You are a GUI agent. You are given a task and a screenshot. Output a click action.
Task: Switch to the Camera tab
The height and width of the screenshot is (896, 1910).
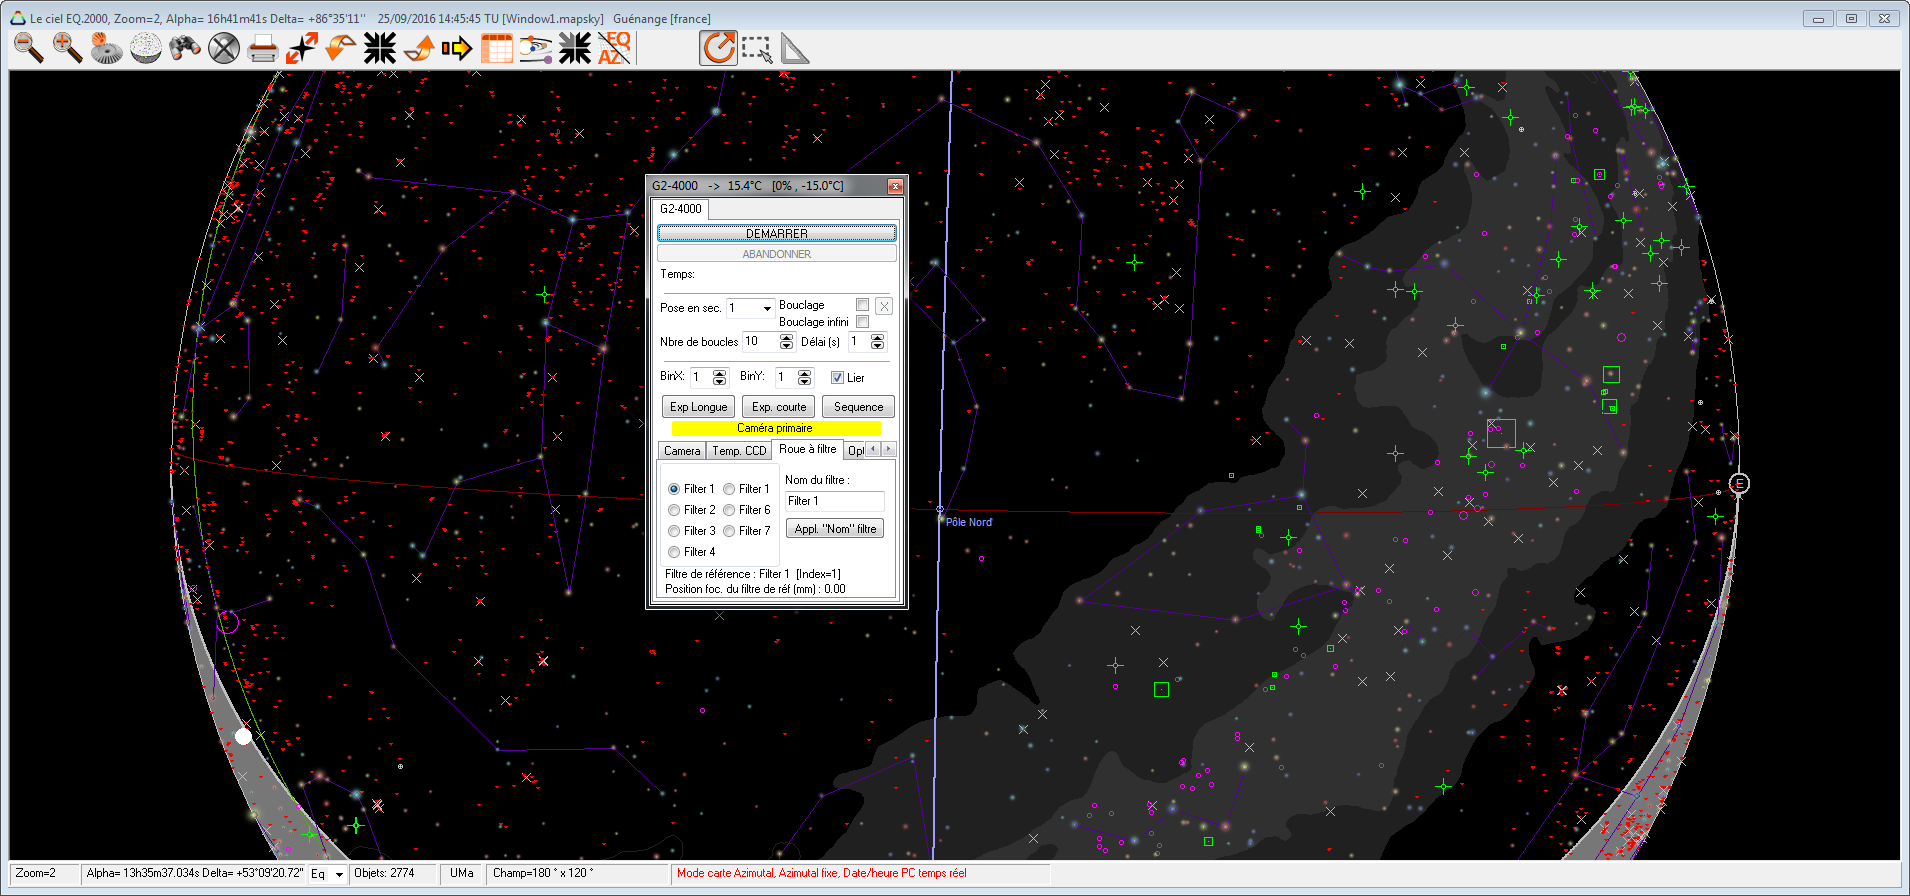(x=682, y=451)
